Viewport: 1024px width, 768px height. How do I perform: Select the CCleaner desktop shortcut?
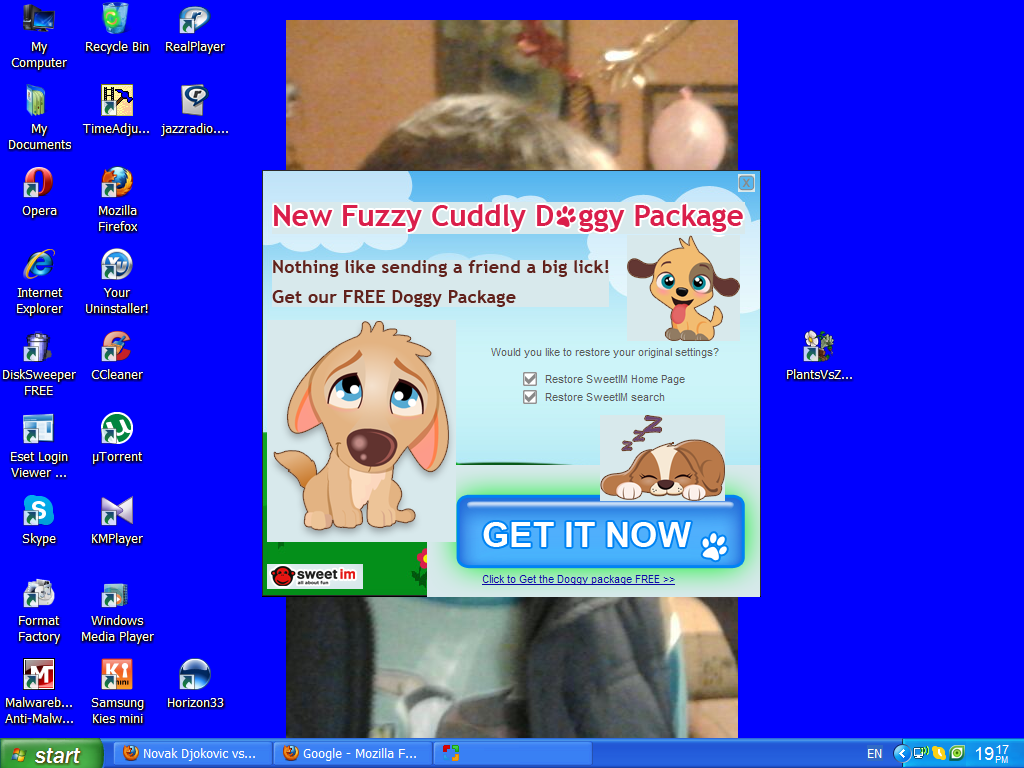point(116,356)
